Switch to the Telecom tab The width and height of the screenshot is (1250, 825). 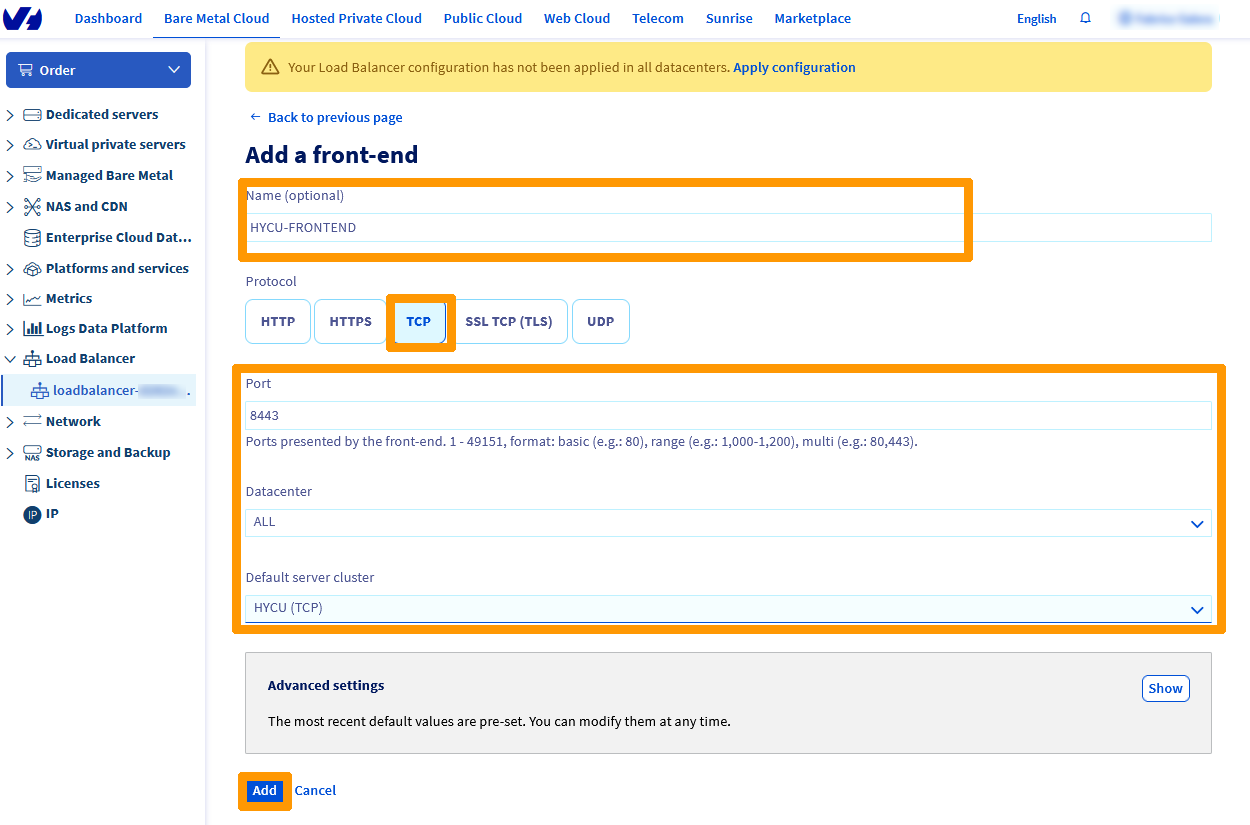pos(657,18)
